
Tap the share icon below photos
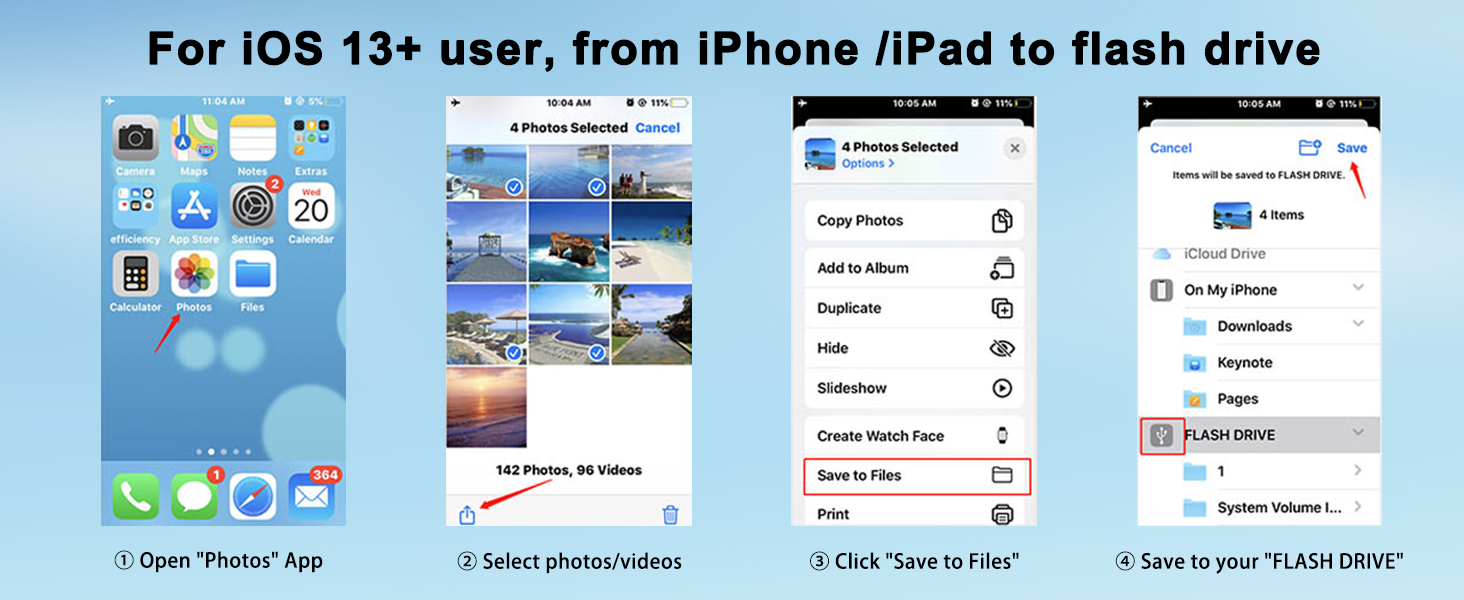point(467,514)
